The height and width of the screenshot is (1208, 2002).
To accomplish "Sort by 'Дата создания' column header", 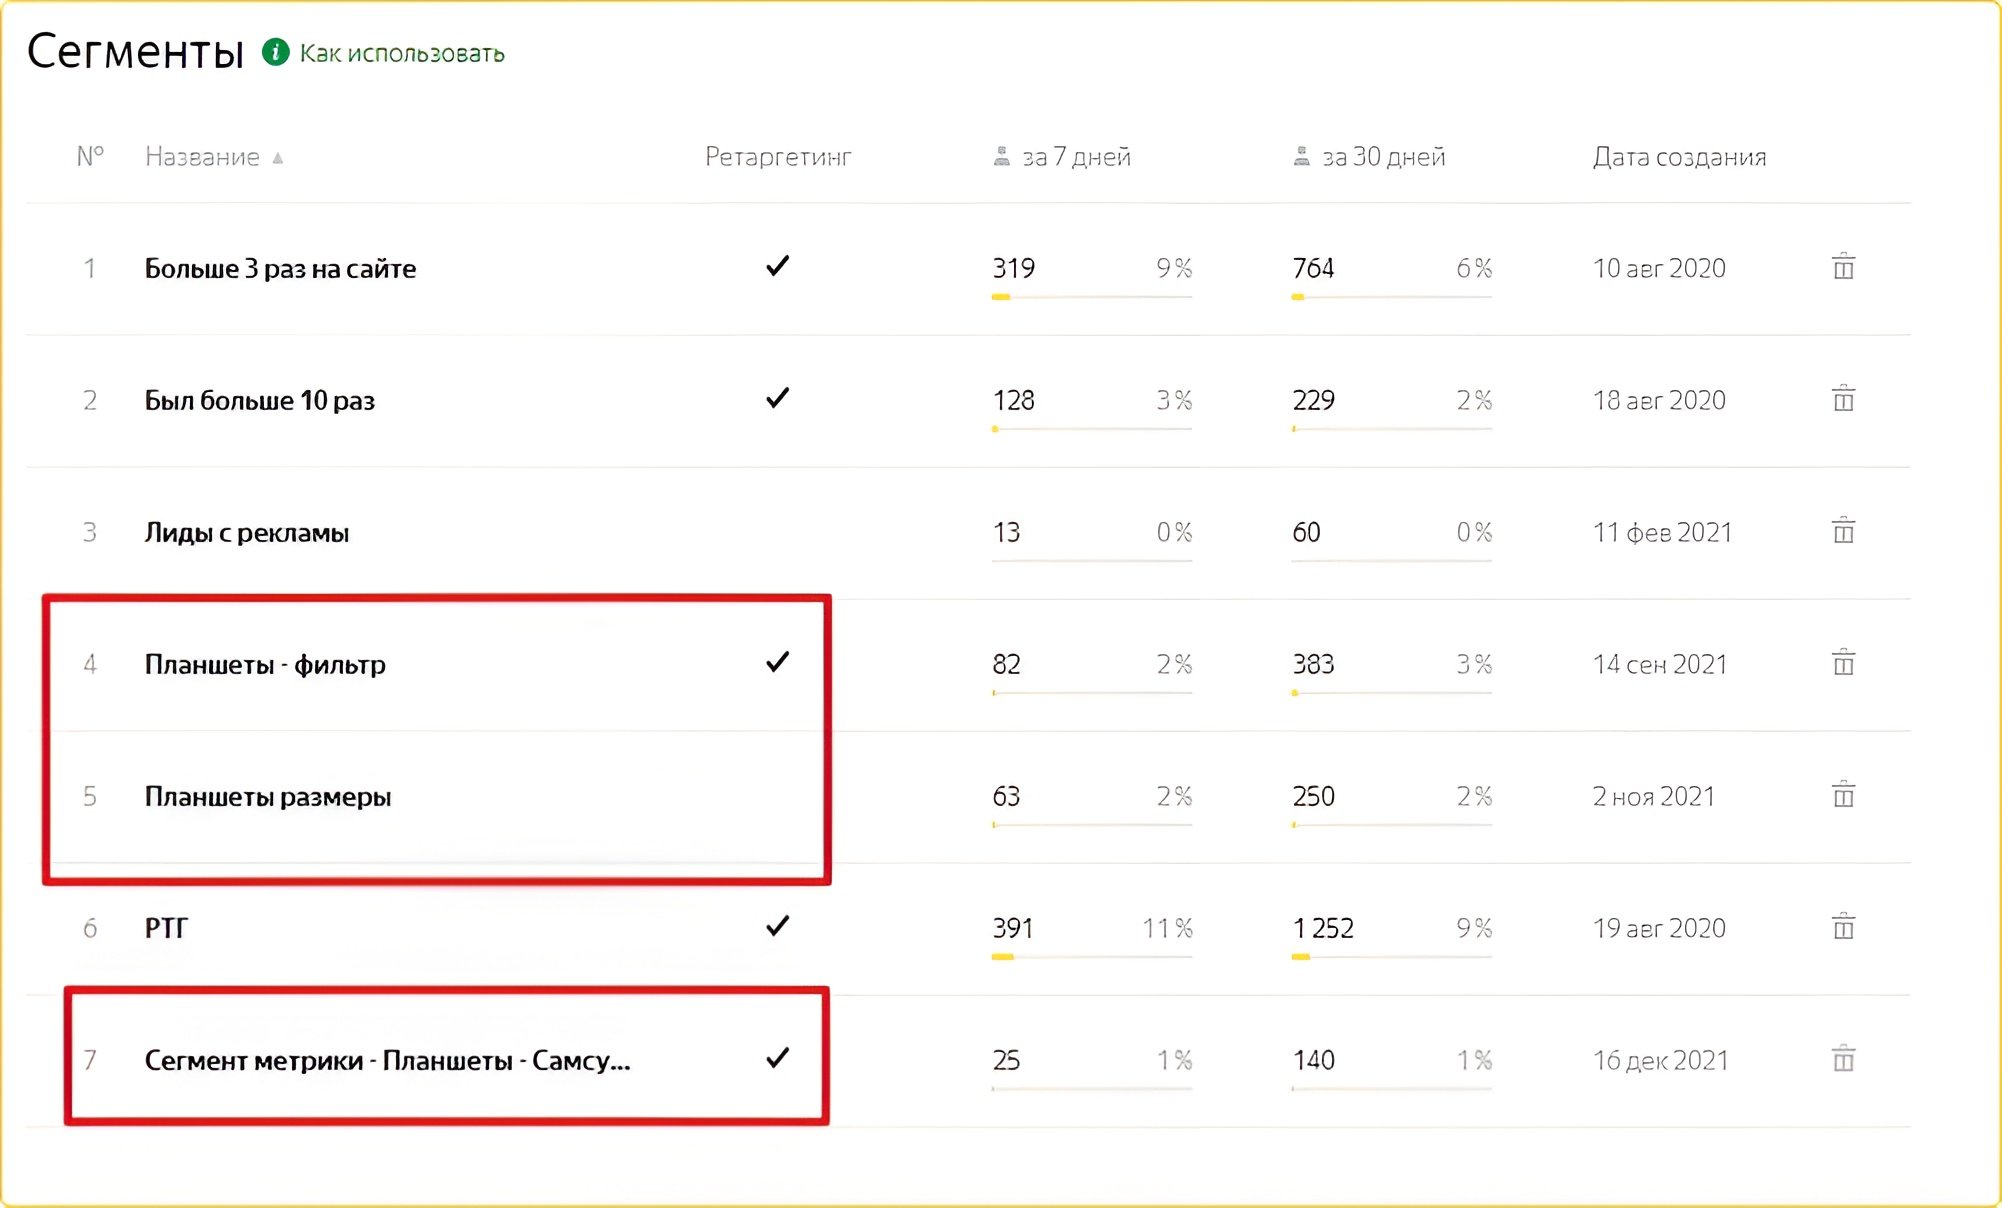I will [x=1679, y=157].
